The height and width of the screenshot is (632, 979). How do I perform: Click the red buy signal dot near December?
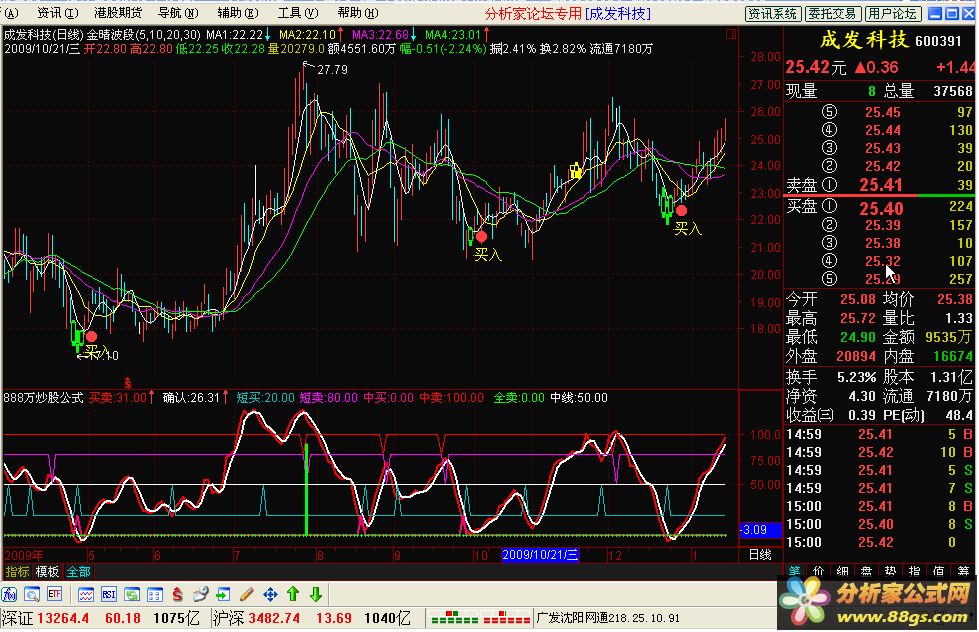tap(681, 210)
